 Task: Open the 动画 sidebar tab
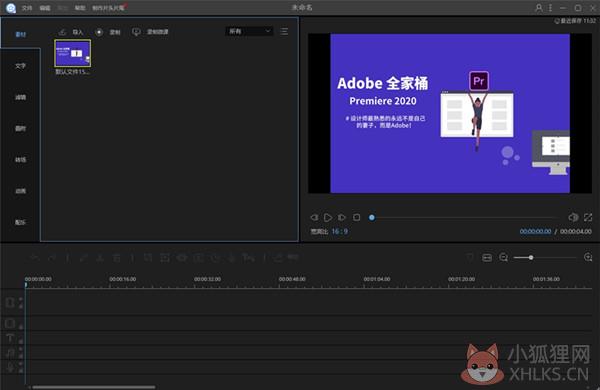[x=20, y=191]
